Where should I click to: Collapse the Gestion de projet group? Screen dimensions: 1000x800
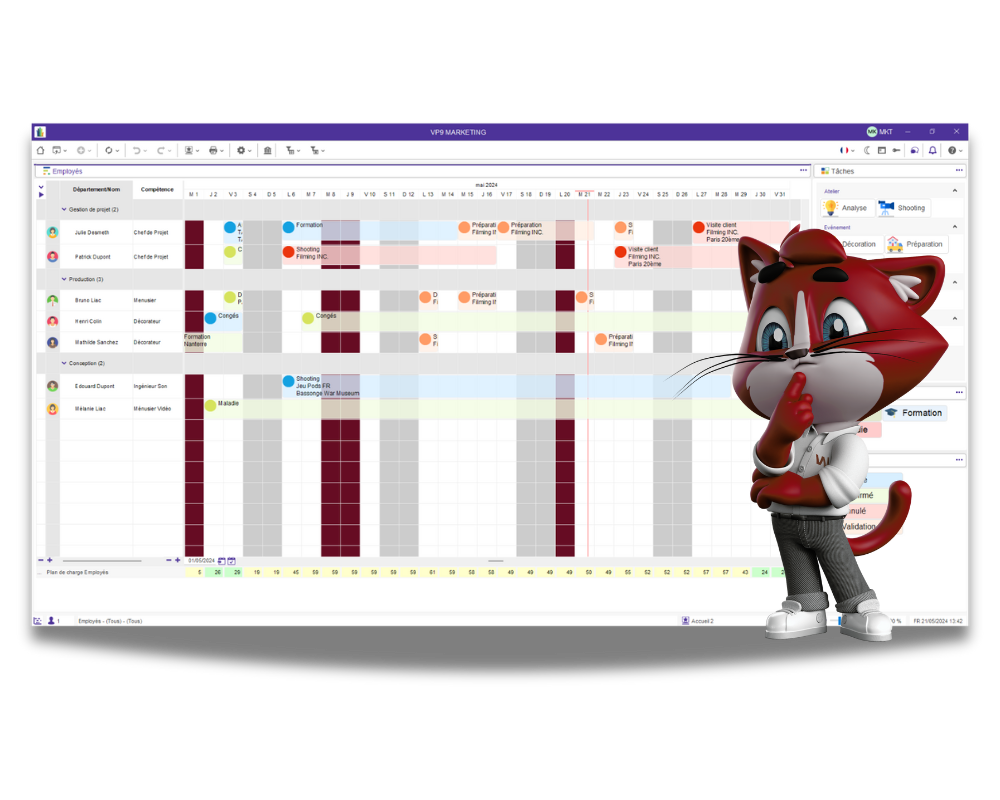64,209
